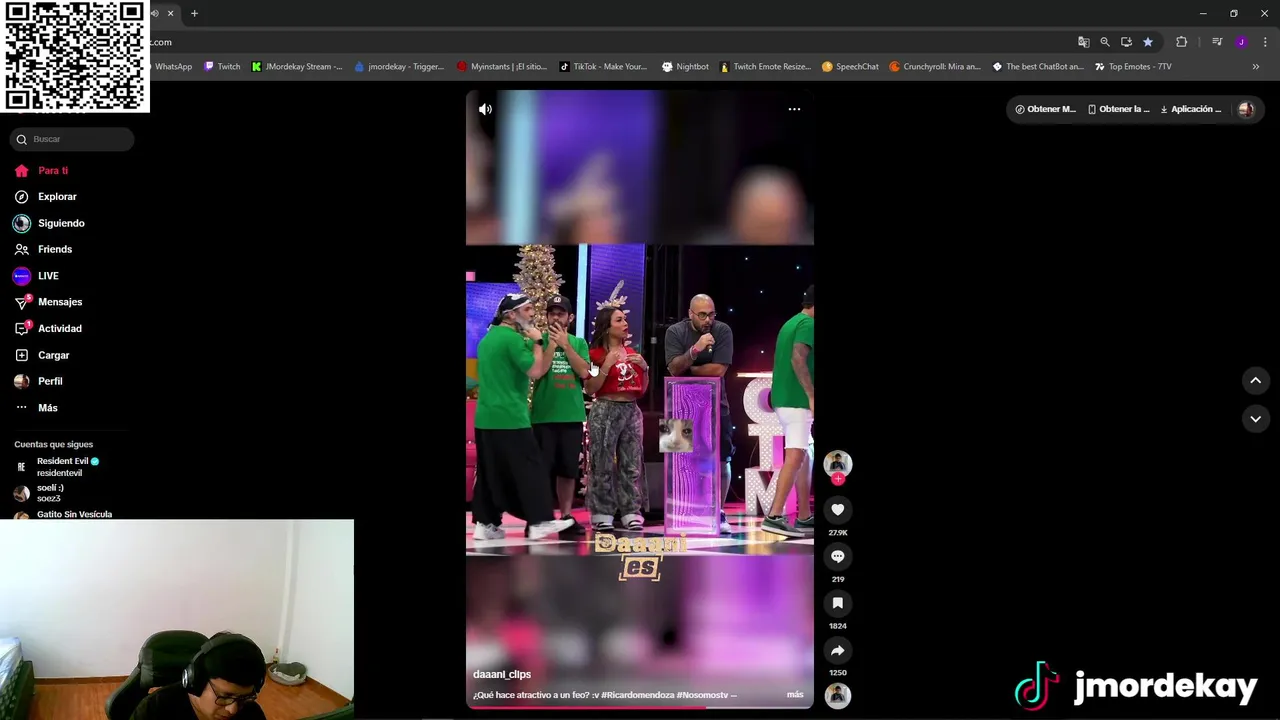
Task: Click the daaani_clips username
Action: click(502, 674)
